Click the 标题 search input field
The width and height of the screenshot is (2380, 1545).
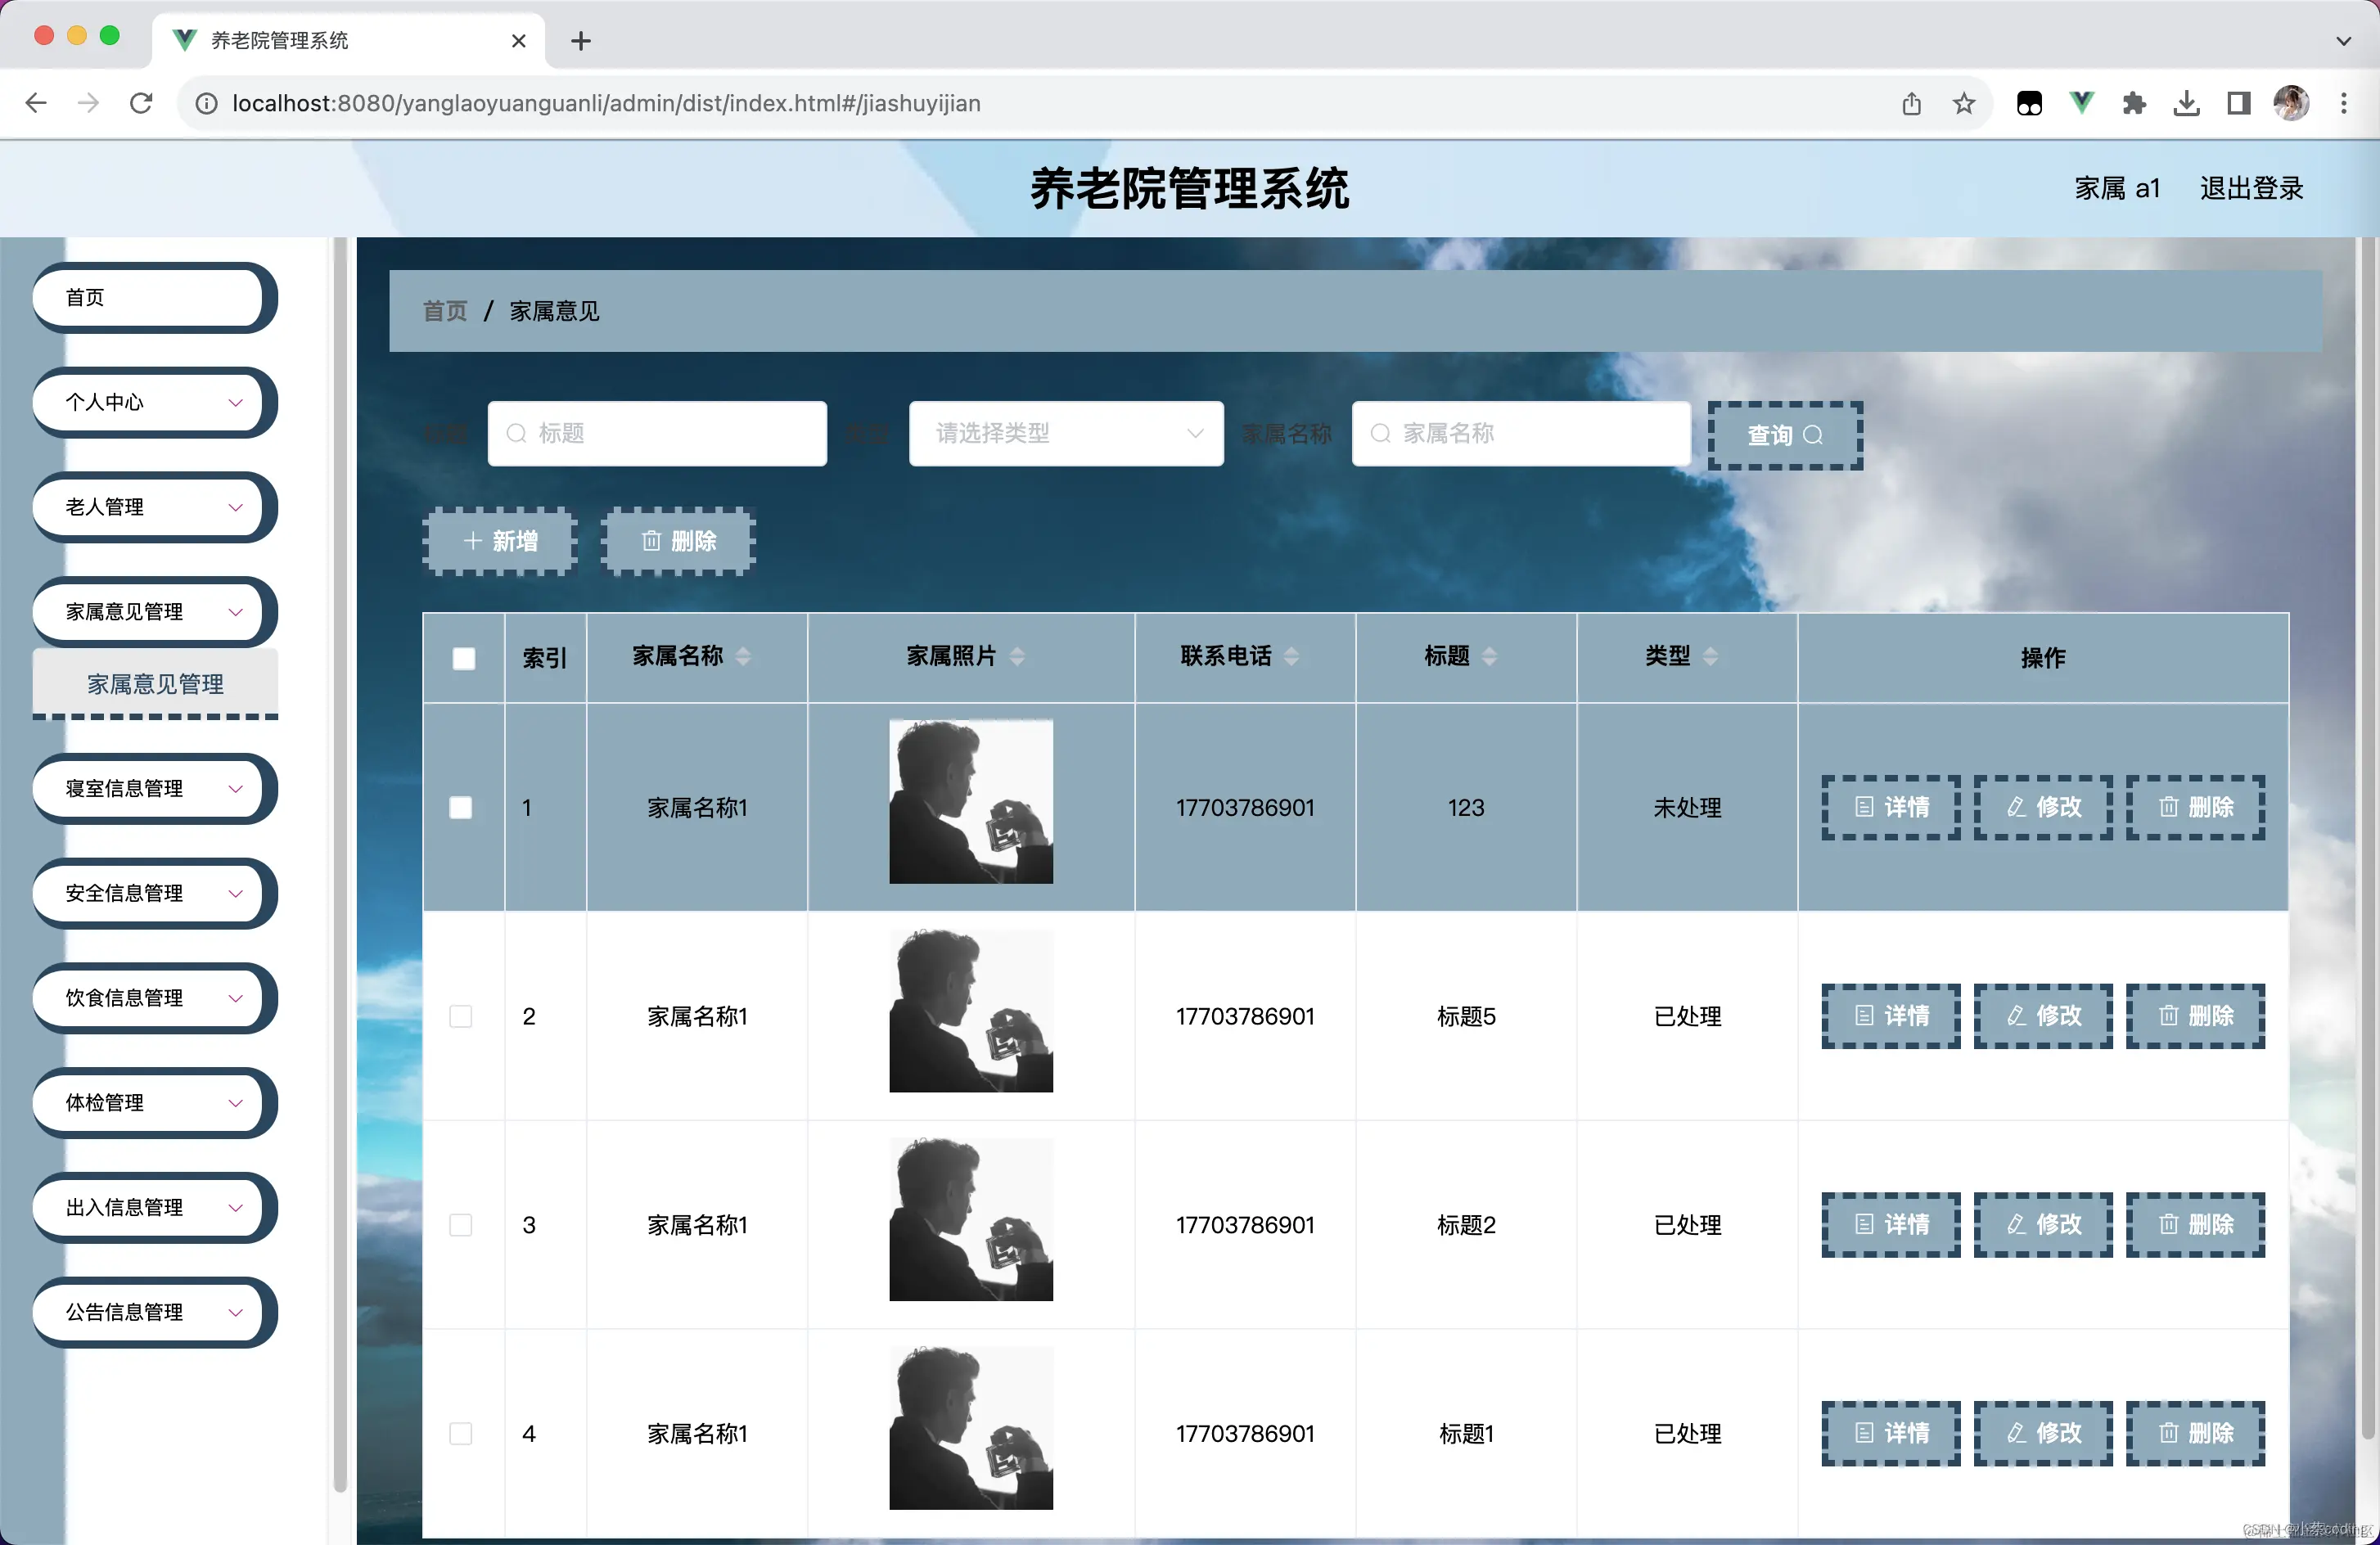coord(657,434)
